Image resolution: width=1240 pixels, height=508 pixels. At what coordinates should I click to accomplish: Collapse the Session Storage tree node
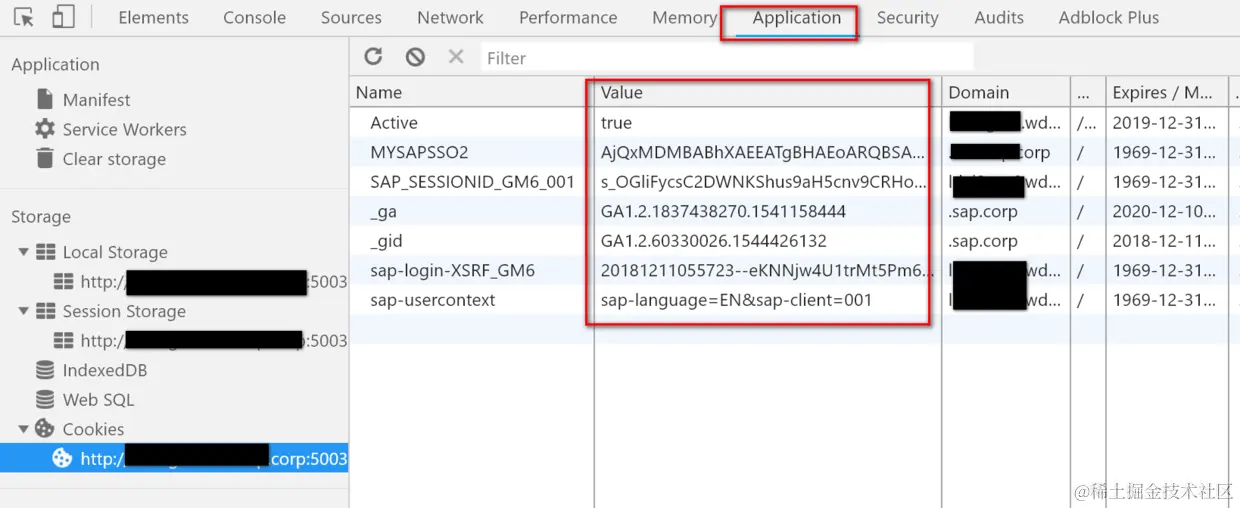coord(23,311)
